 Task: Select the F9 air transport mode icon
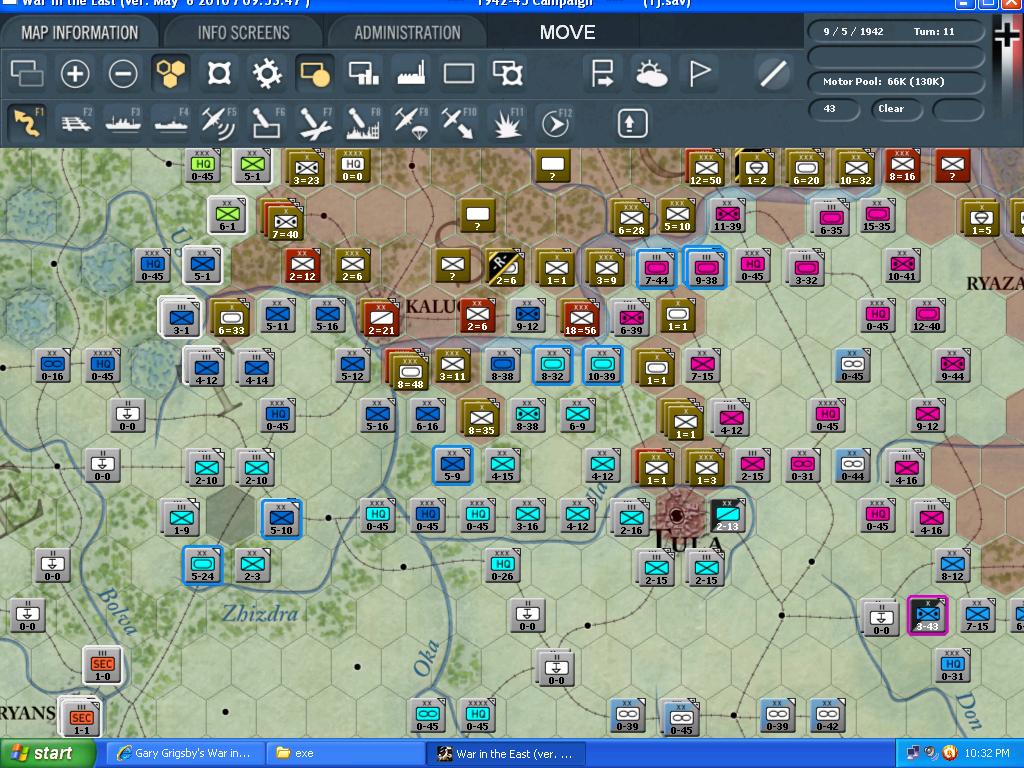point(411,123)
